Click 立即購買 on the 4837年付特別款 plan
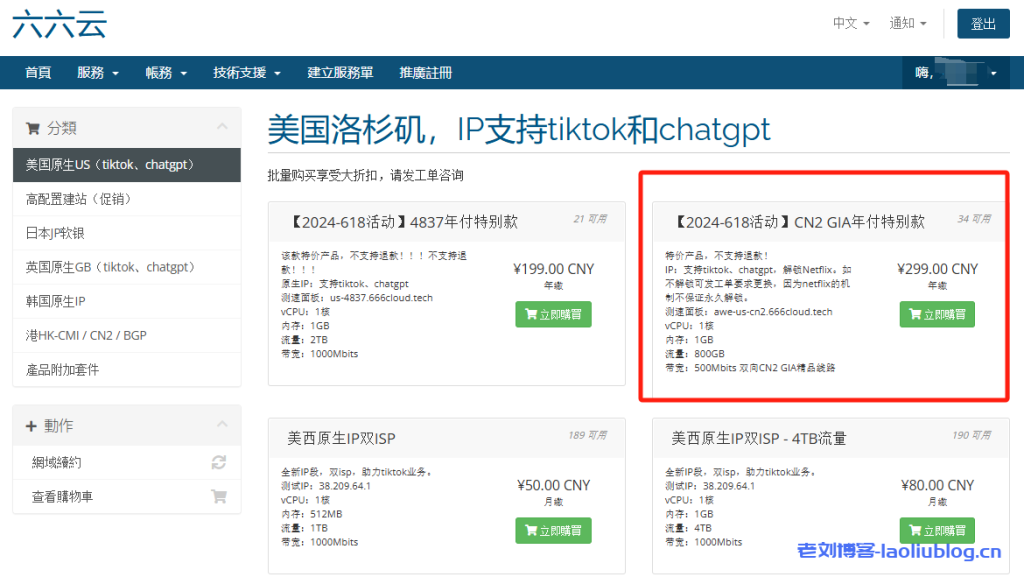Screen dimensions: 1024x584 pos(553,314)
